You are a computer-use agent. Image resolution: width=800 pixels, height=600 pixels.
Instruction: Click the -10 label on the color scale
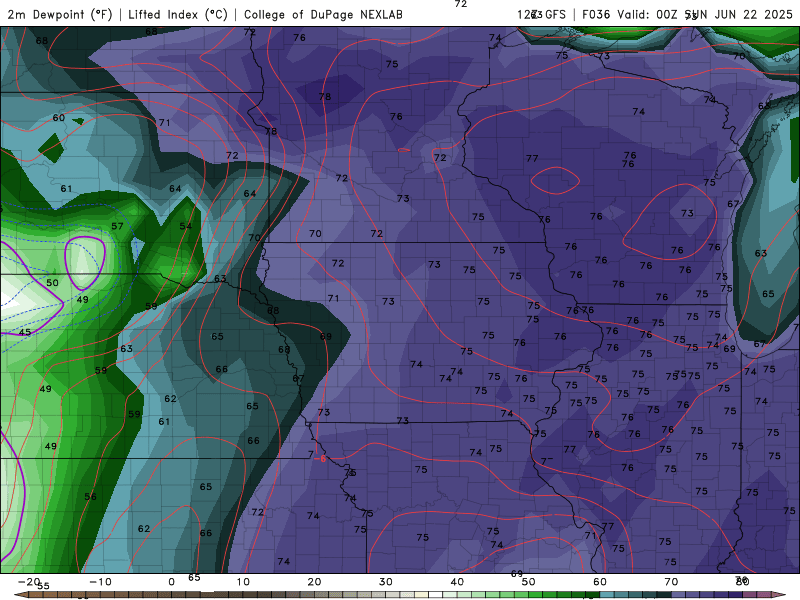pyautogui.click(x=100, y=582)
